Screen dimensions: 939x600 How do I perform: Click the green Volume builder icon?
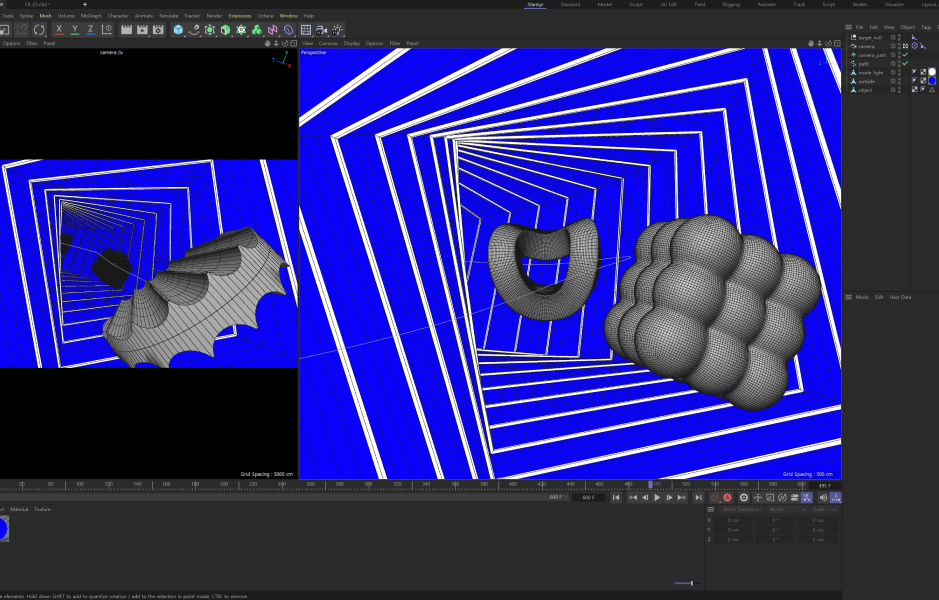(x=257, y=29)
